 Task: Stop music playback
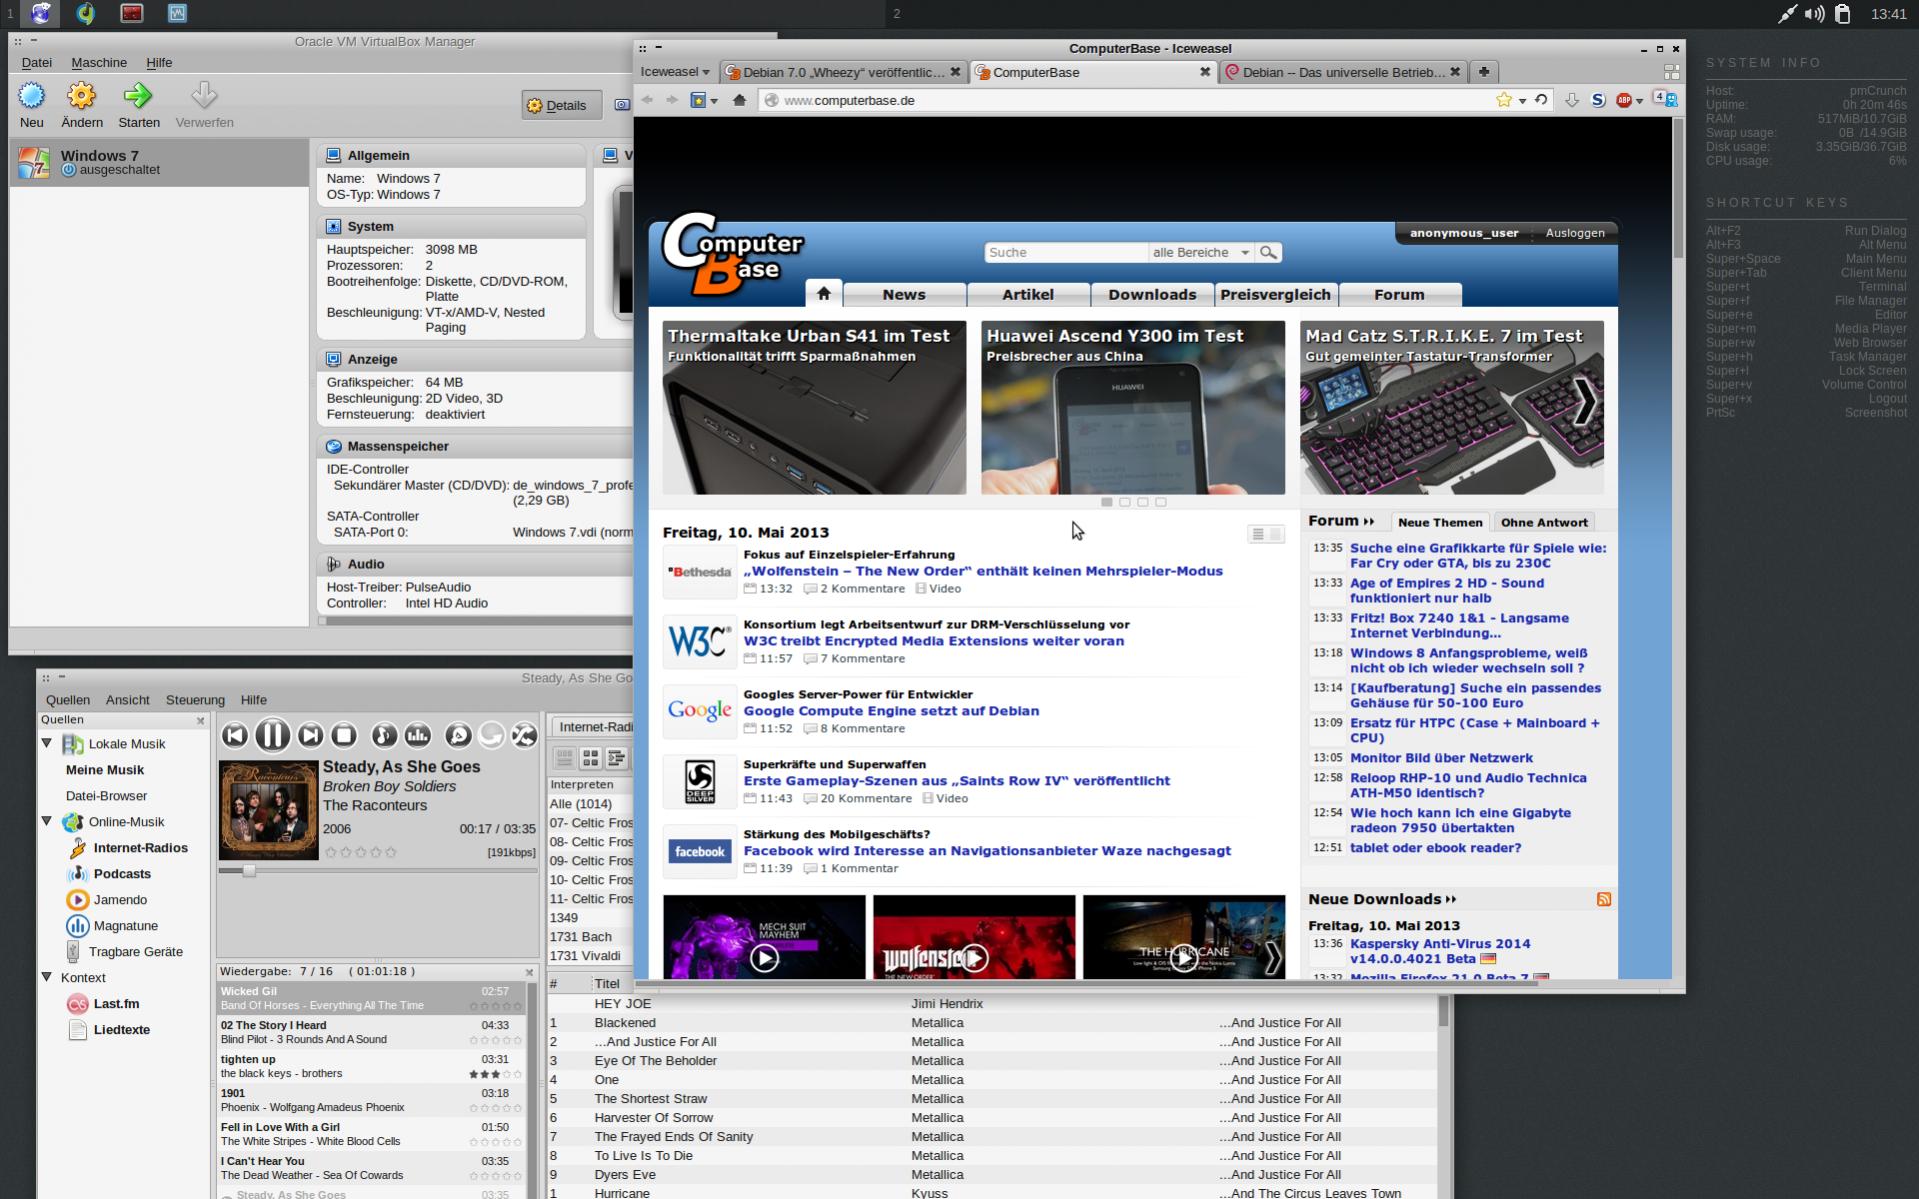click(344, 736)
